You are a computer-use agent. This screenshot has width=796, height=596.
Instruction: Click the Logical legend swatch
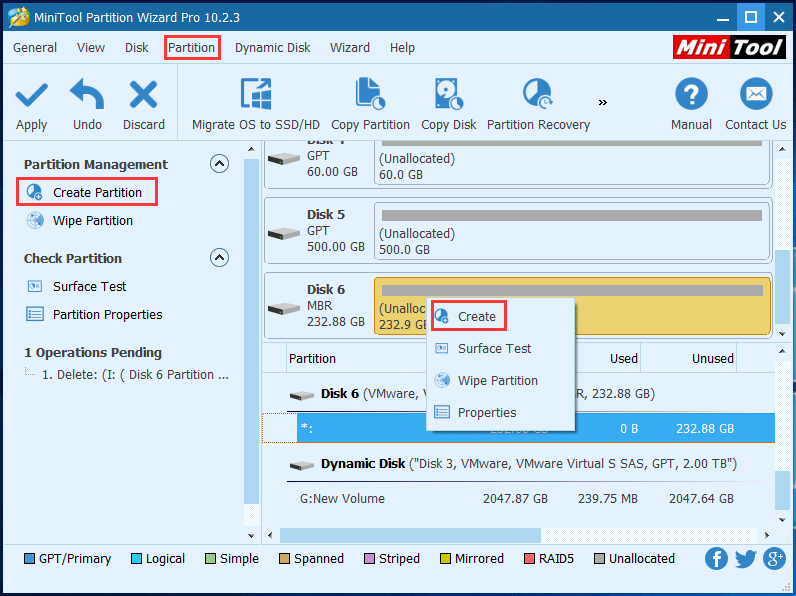136,558
